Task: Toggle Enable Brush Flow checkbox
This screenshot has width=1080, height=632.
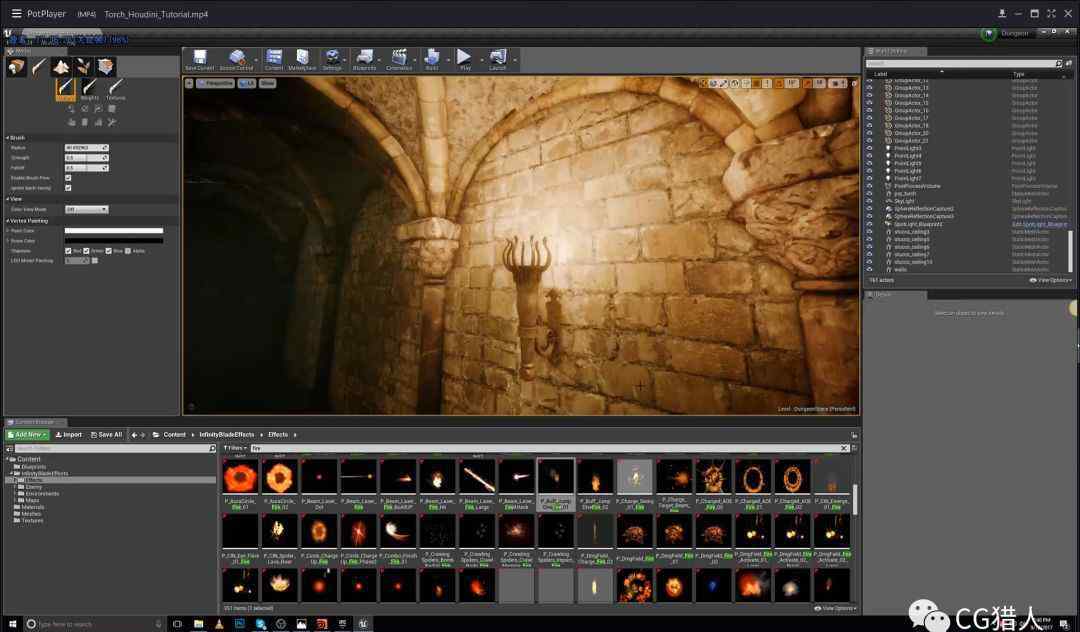Action: (68, 178)
